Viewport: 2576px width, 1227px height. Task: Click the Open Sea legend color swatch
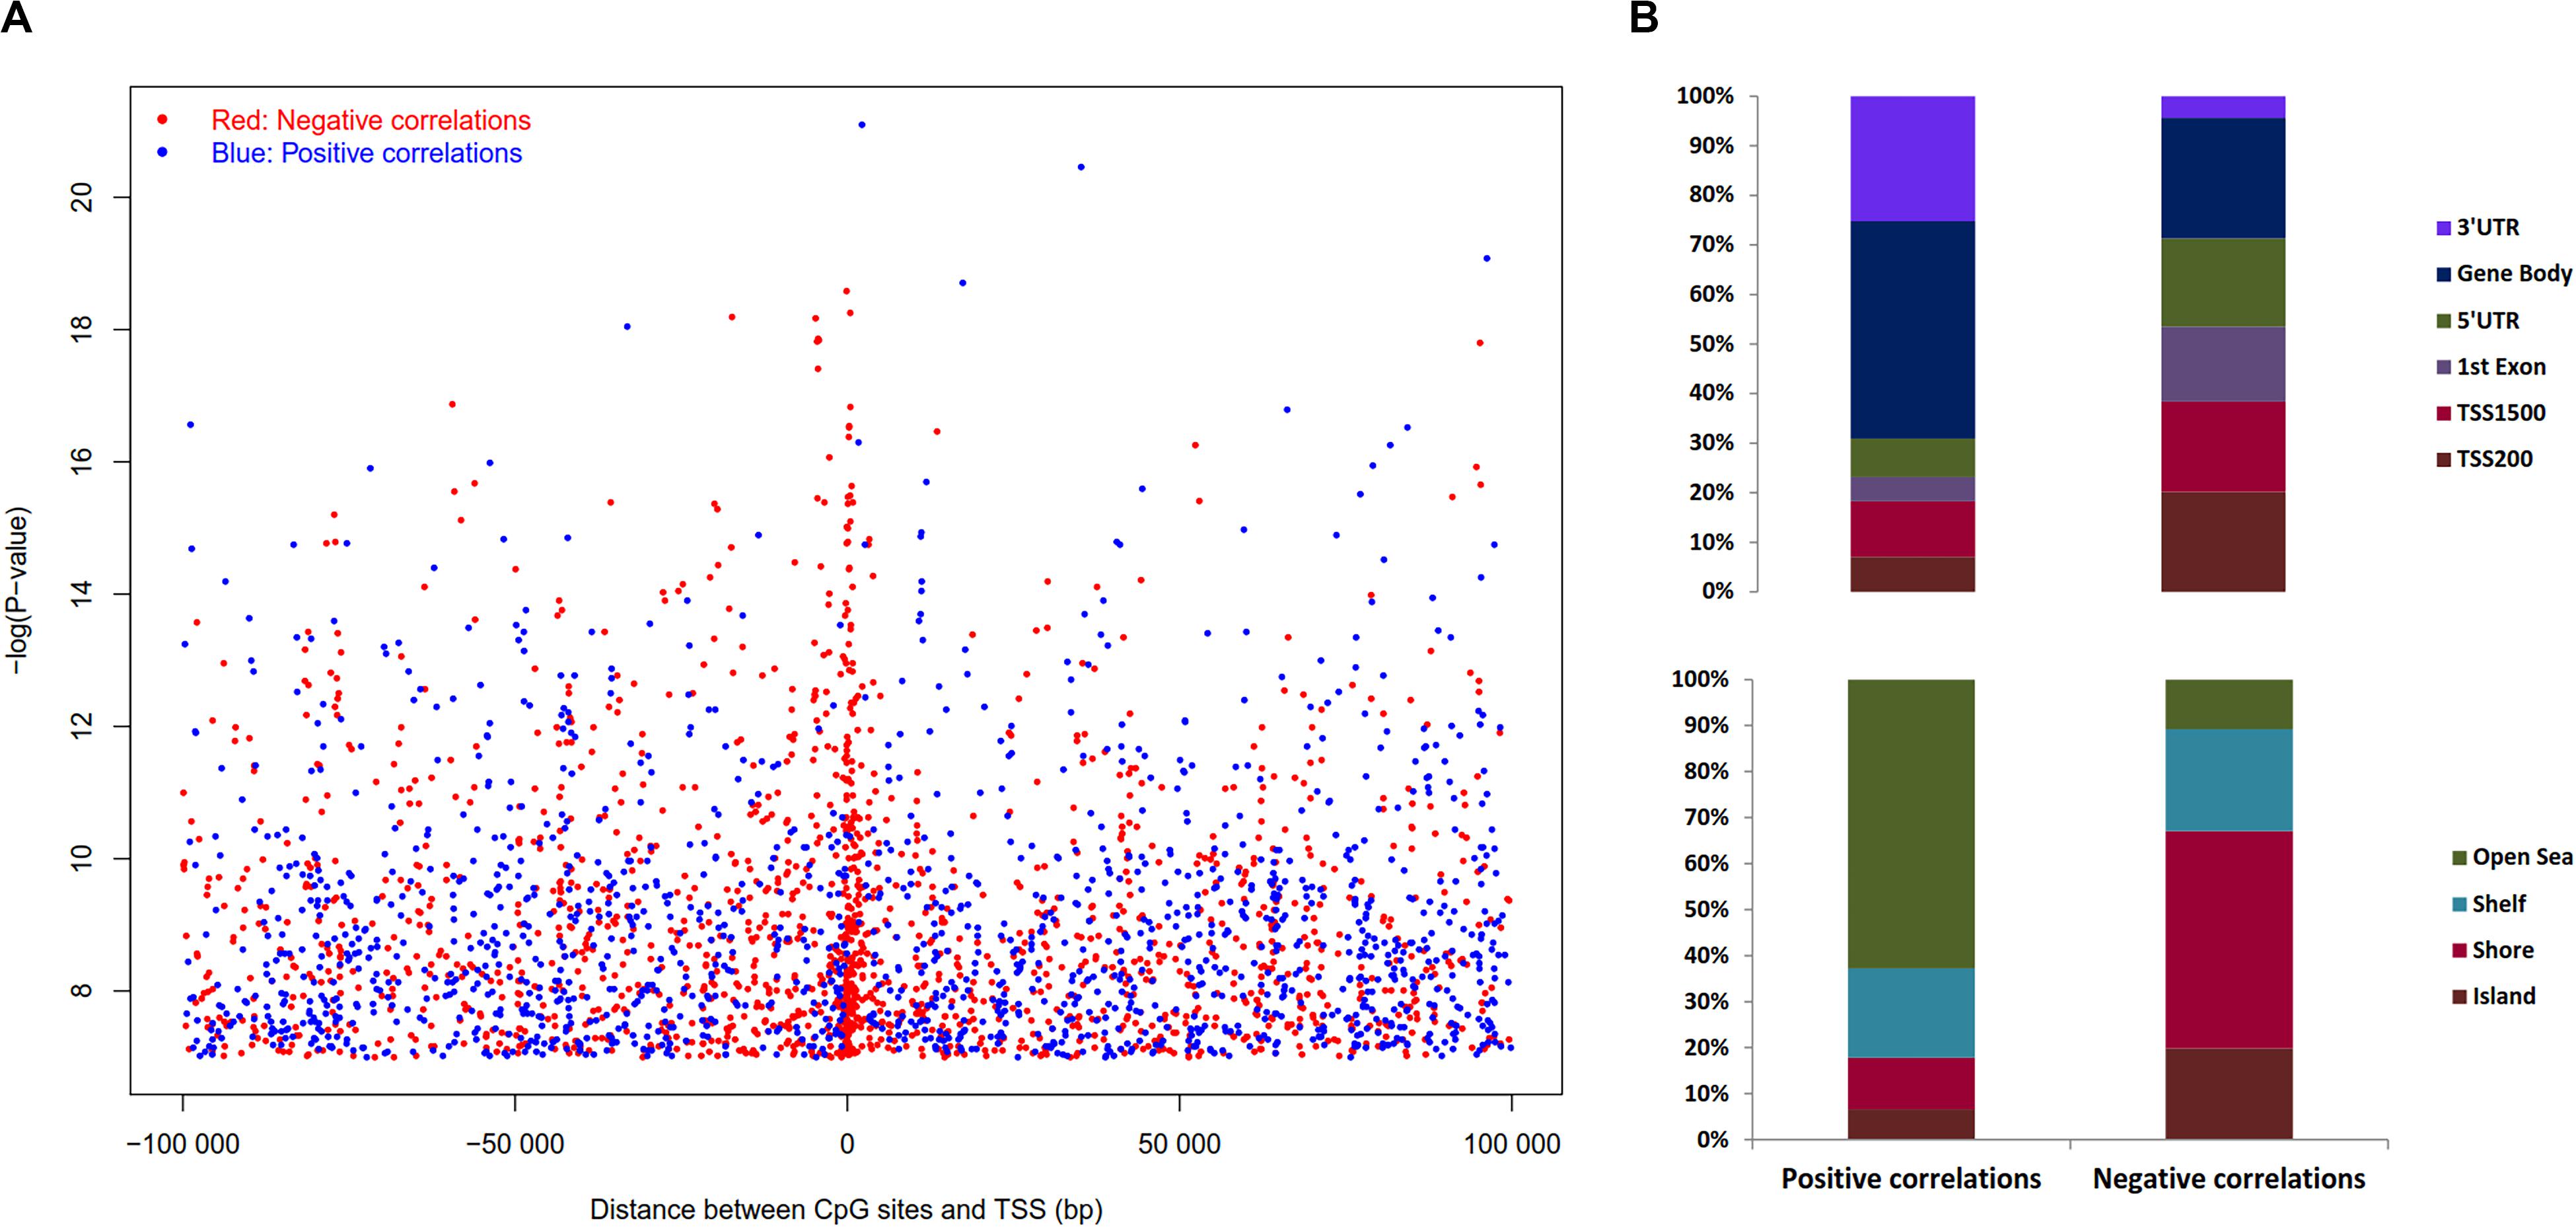coord(2460,858)
